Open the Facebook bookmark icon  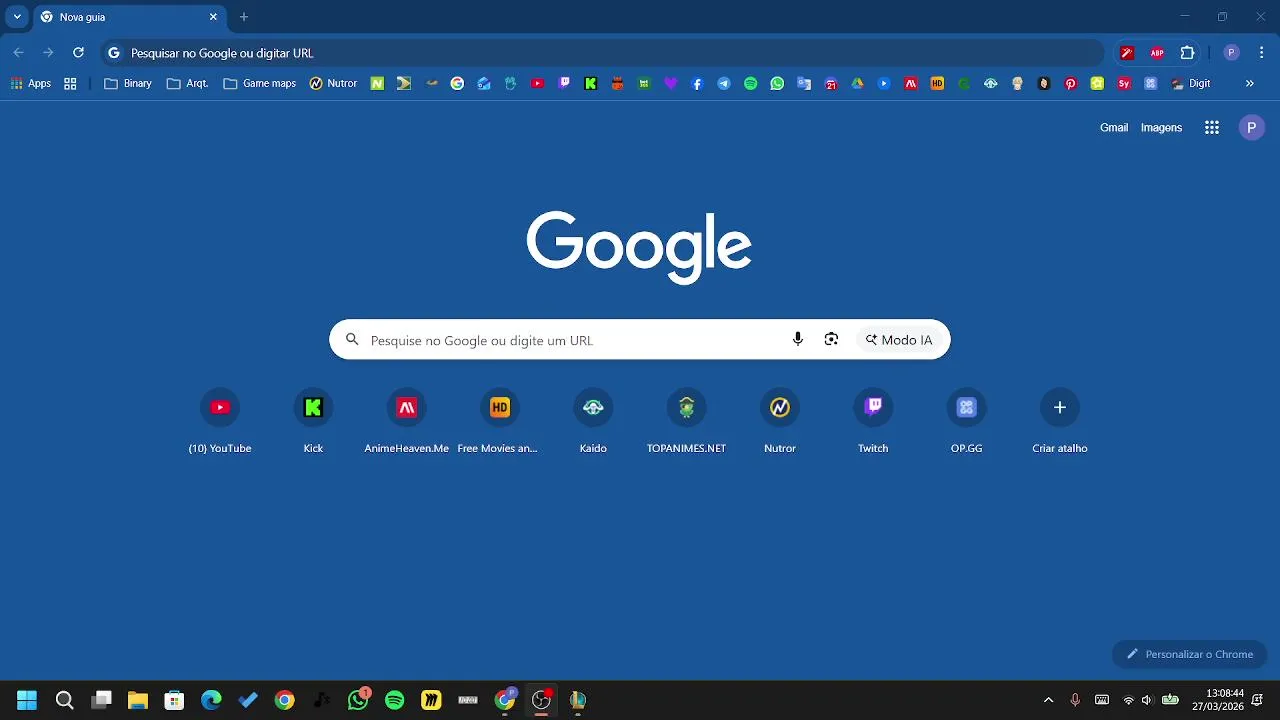pos(697,84)
